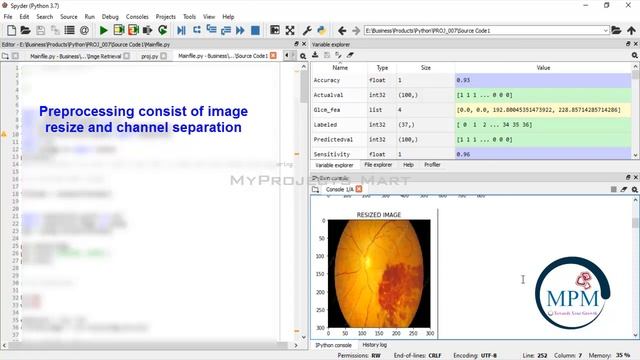Close Console 1/A tab
Image resolution: width=640 pixels, height=360 pixels.
(x=359, y=189)
